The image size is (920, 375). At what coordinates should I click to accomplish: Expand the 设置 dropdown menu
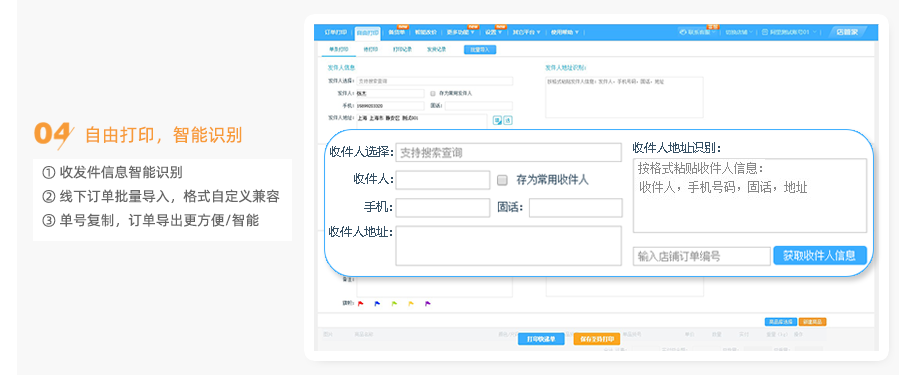[x=493, y=32]
